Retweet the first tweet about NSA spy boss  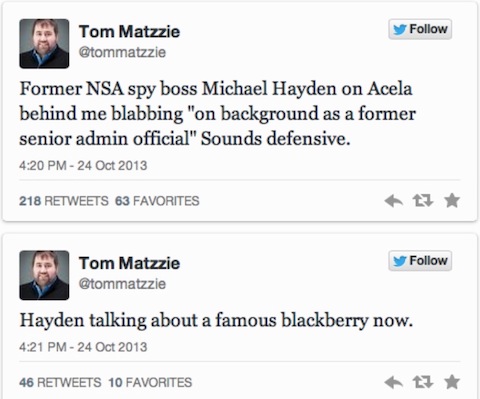[x=423, y=201]
